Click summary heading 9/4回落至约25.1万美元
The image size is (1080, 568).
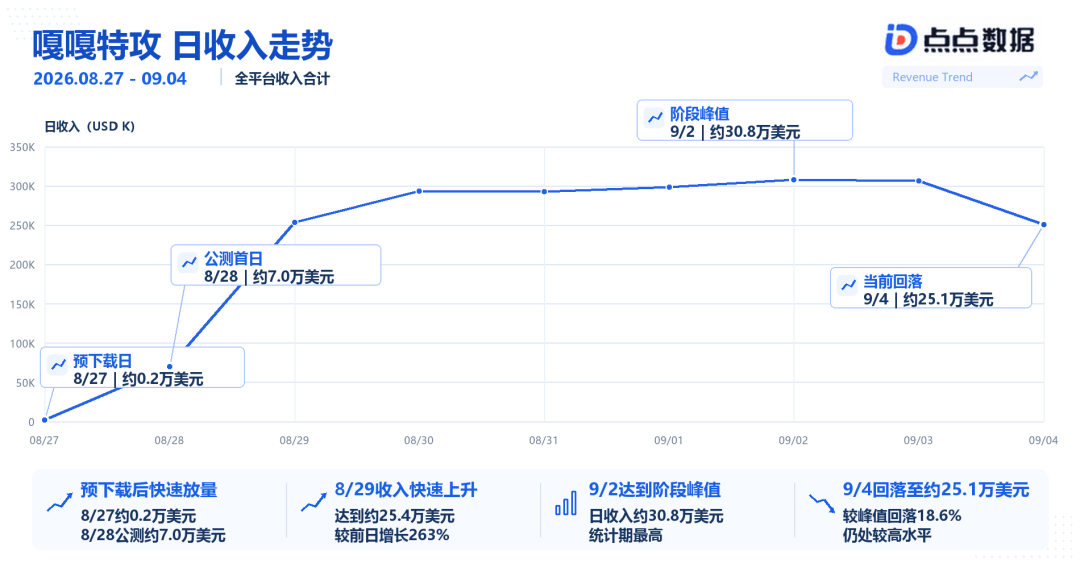point(936,490)
